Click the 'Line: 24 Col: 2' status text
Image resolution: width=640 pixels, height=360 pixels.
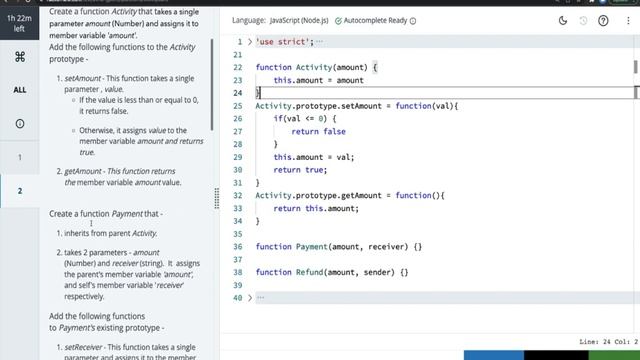click(x=608, y=342)
